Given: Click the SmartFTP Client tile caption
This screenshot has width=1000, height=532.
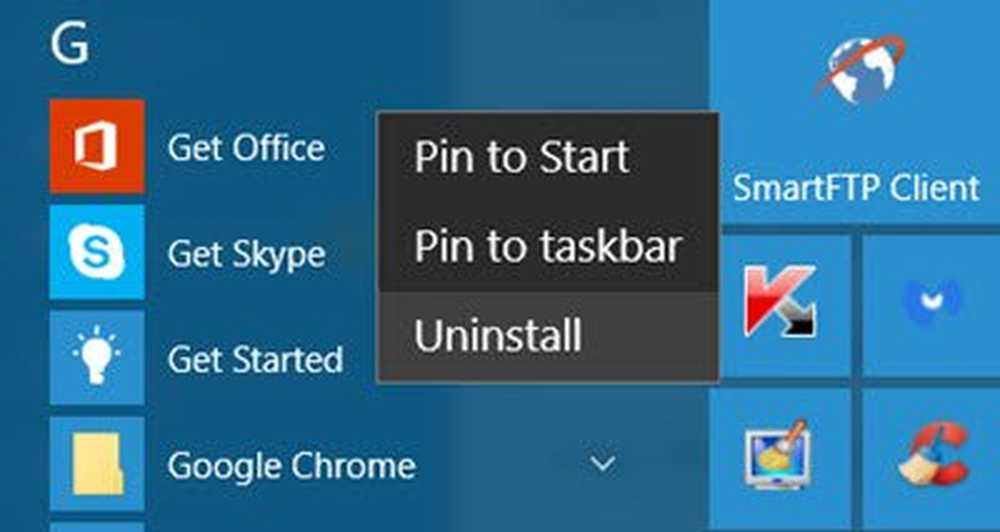Looking at the screenshot, I should click(x=856, y=188).
